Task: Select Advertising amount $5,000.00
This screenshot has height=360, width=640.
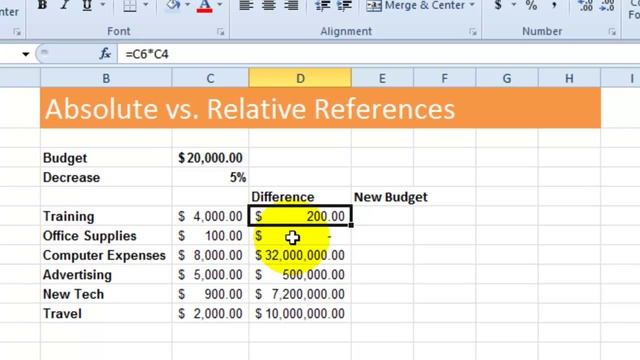Action: pyautogui.click(x=210, y=275)
